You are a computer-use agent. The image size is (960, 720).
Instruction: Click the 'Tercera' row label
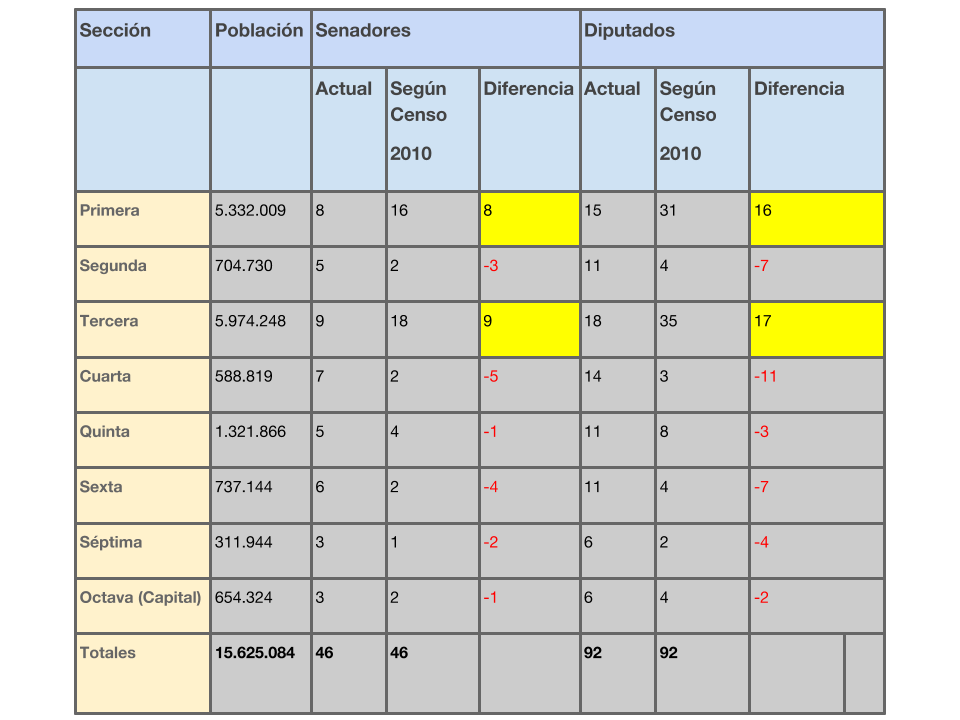[x=109, y=321]
